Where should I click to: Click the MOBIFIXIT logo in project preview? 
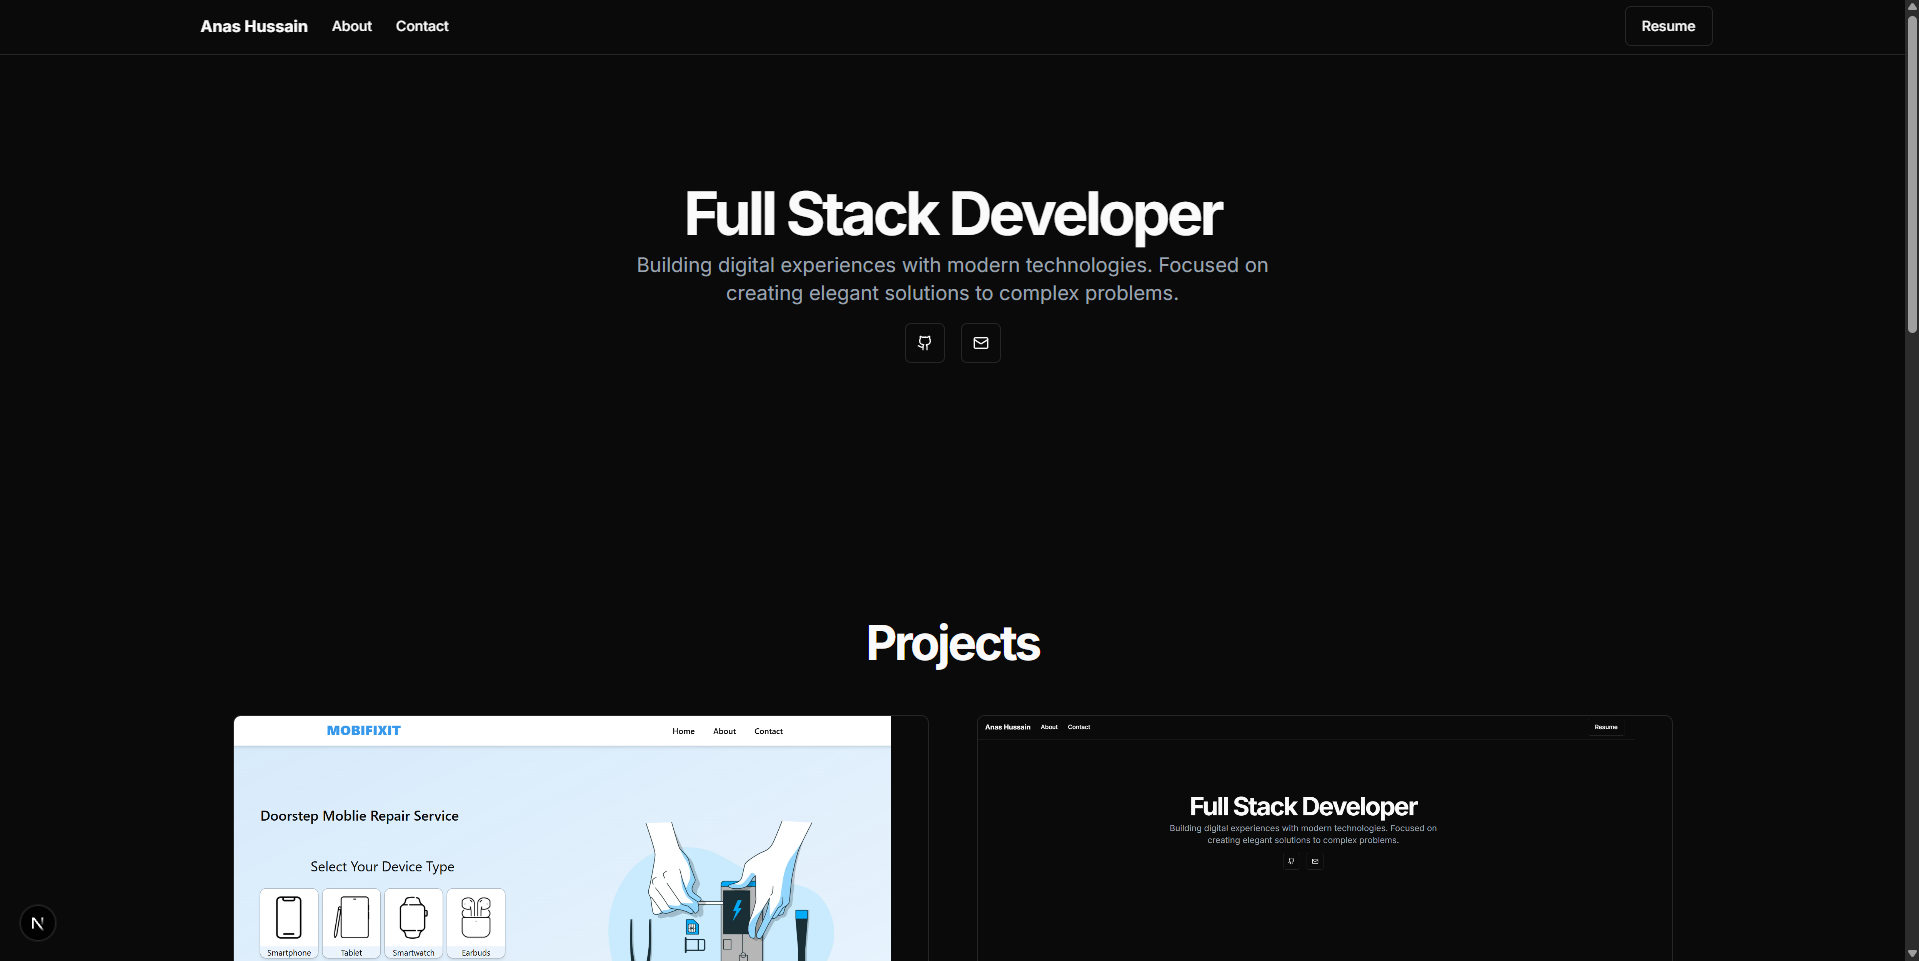[x=363, y=731]
